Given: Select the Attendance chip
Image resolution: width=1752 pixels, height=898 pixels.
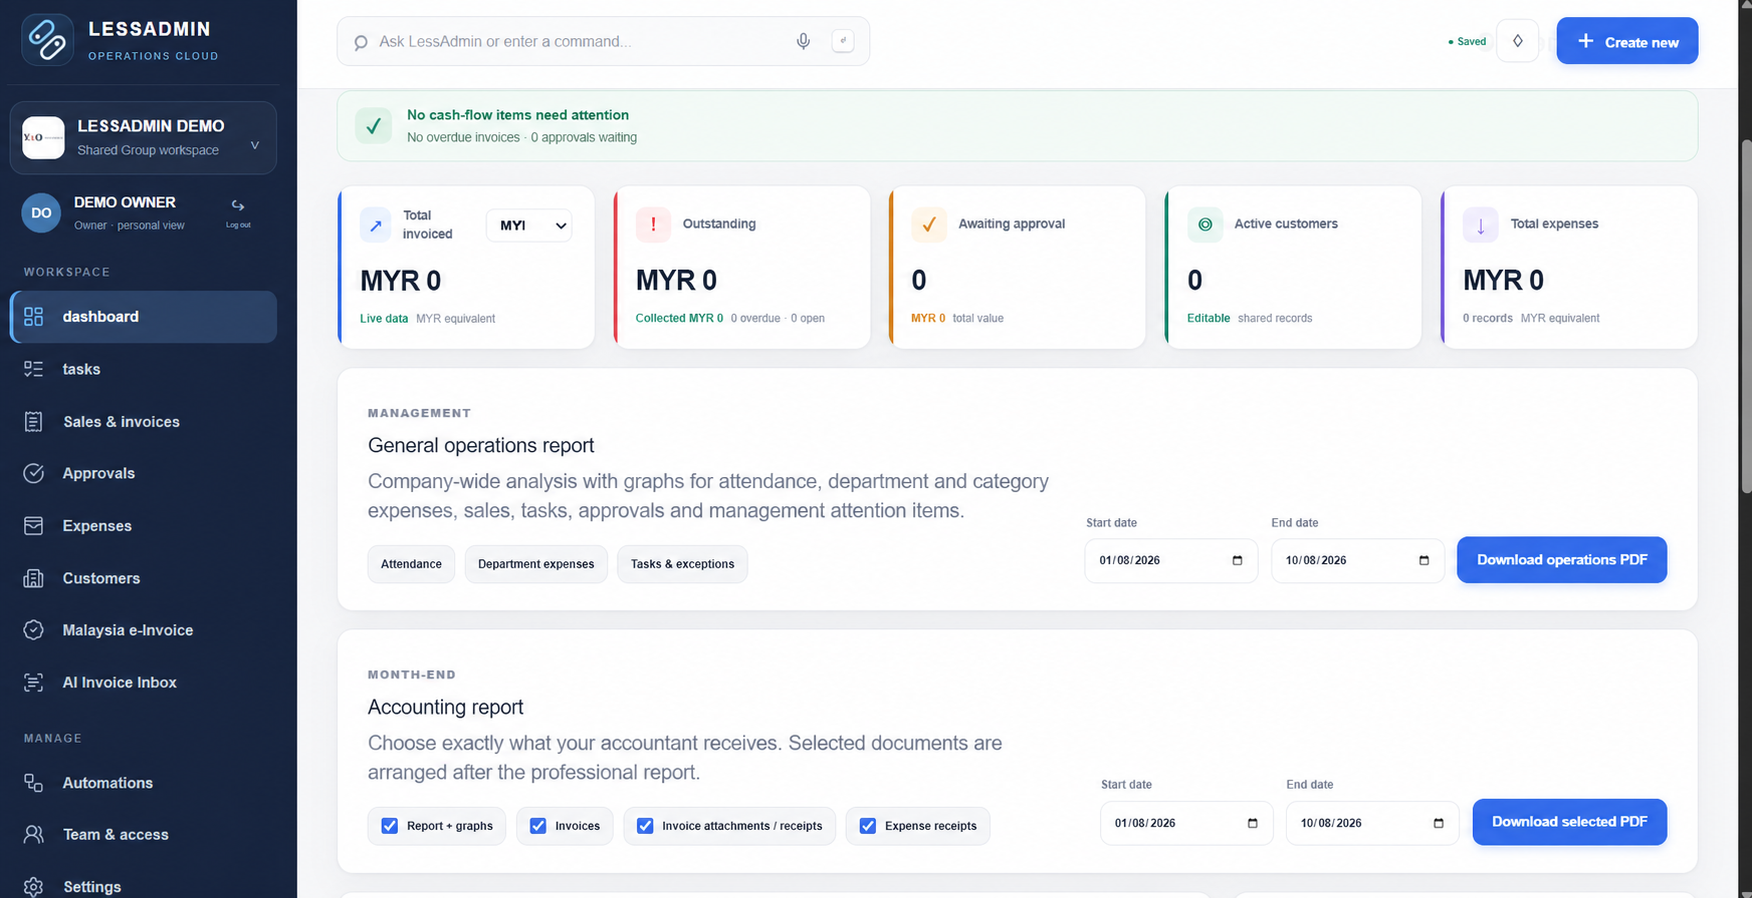Looking at the screenshot, I should point(411,564).
